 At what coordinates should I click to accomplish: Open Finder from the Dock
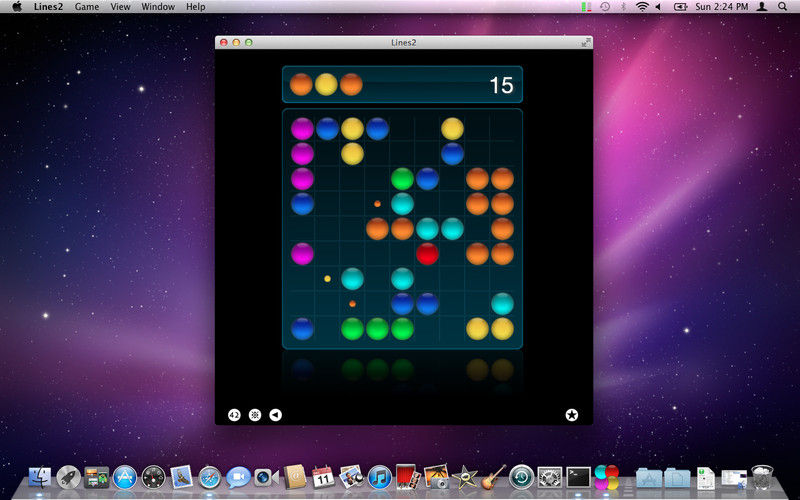point(39,478)
